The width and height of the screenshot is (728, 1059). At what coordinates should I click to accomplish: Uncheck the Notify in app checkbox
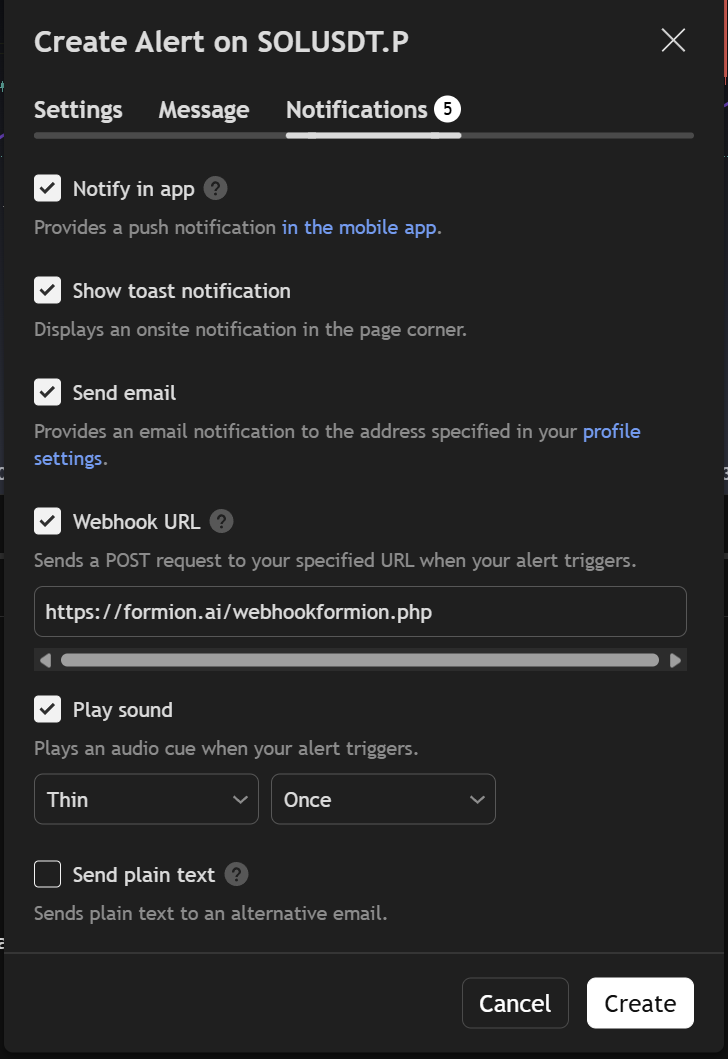coord(48,188)
